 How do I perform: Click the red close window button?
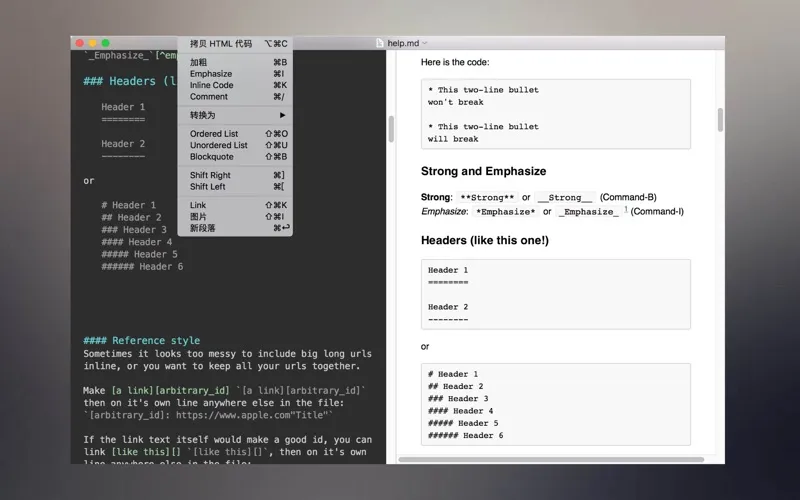pyautogui.click(x=80, y=43)
